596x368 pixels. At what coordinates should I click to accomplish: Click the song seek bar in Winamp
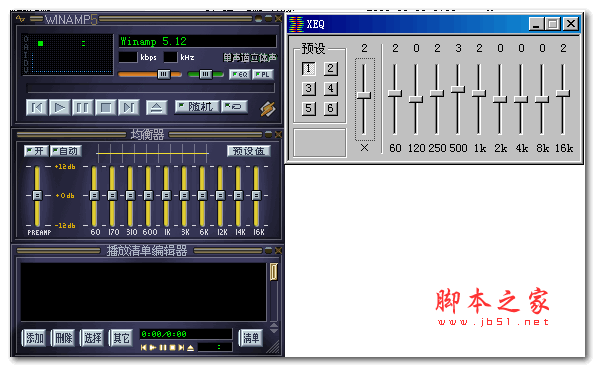150,89
